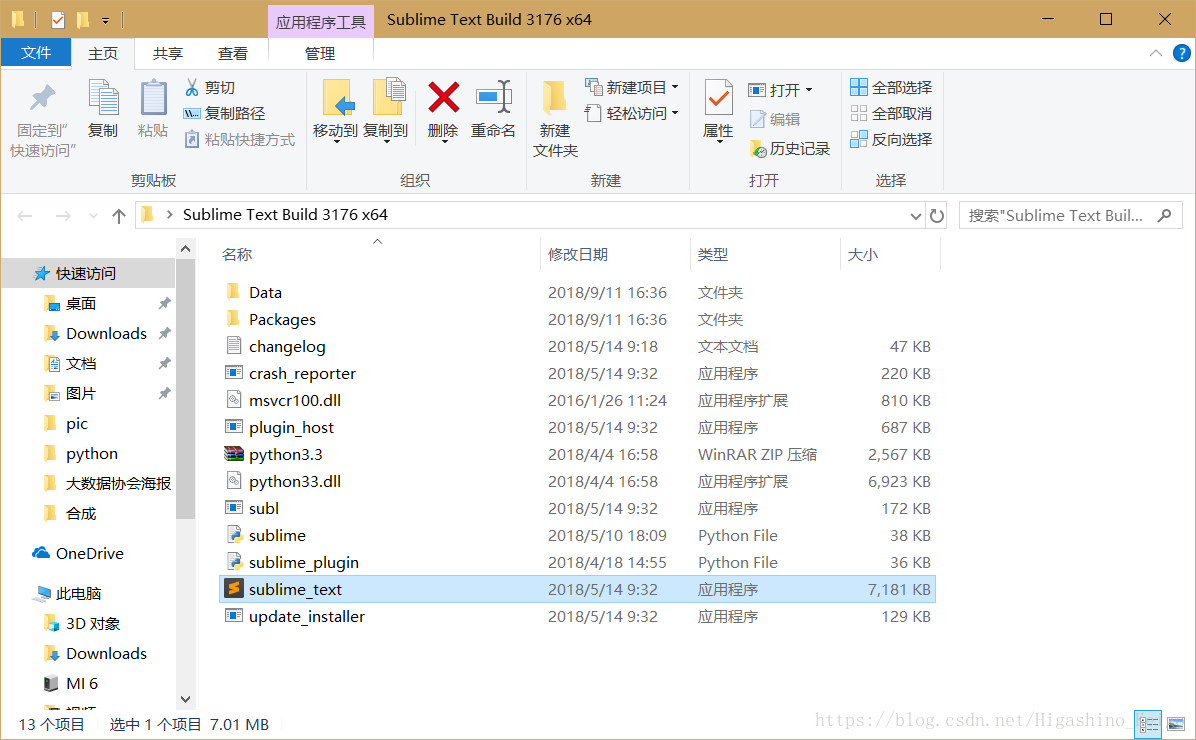Open recent locations dropdown arrow

coord(93,216)
